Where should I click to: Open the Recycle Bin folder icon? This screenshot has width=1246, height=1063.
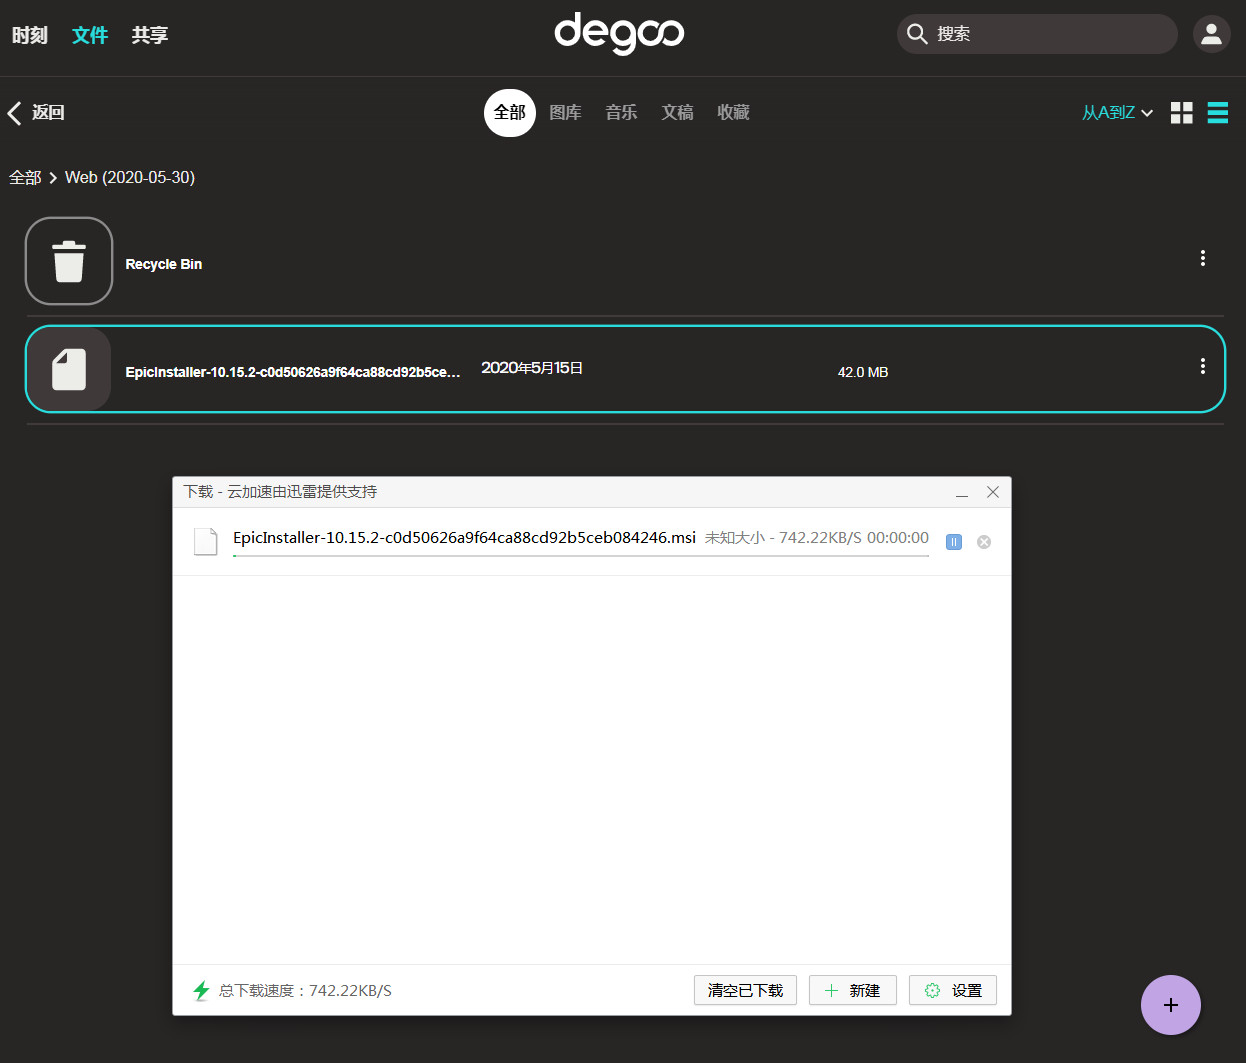point(69,261)
